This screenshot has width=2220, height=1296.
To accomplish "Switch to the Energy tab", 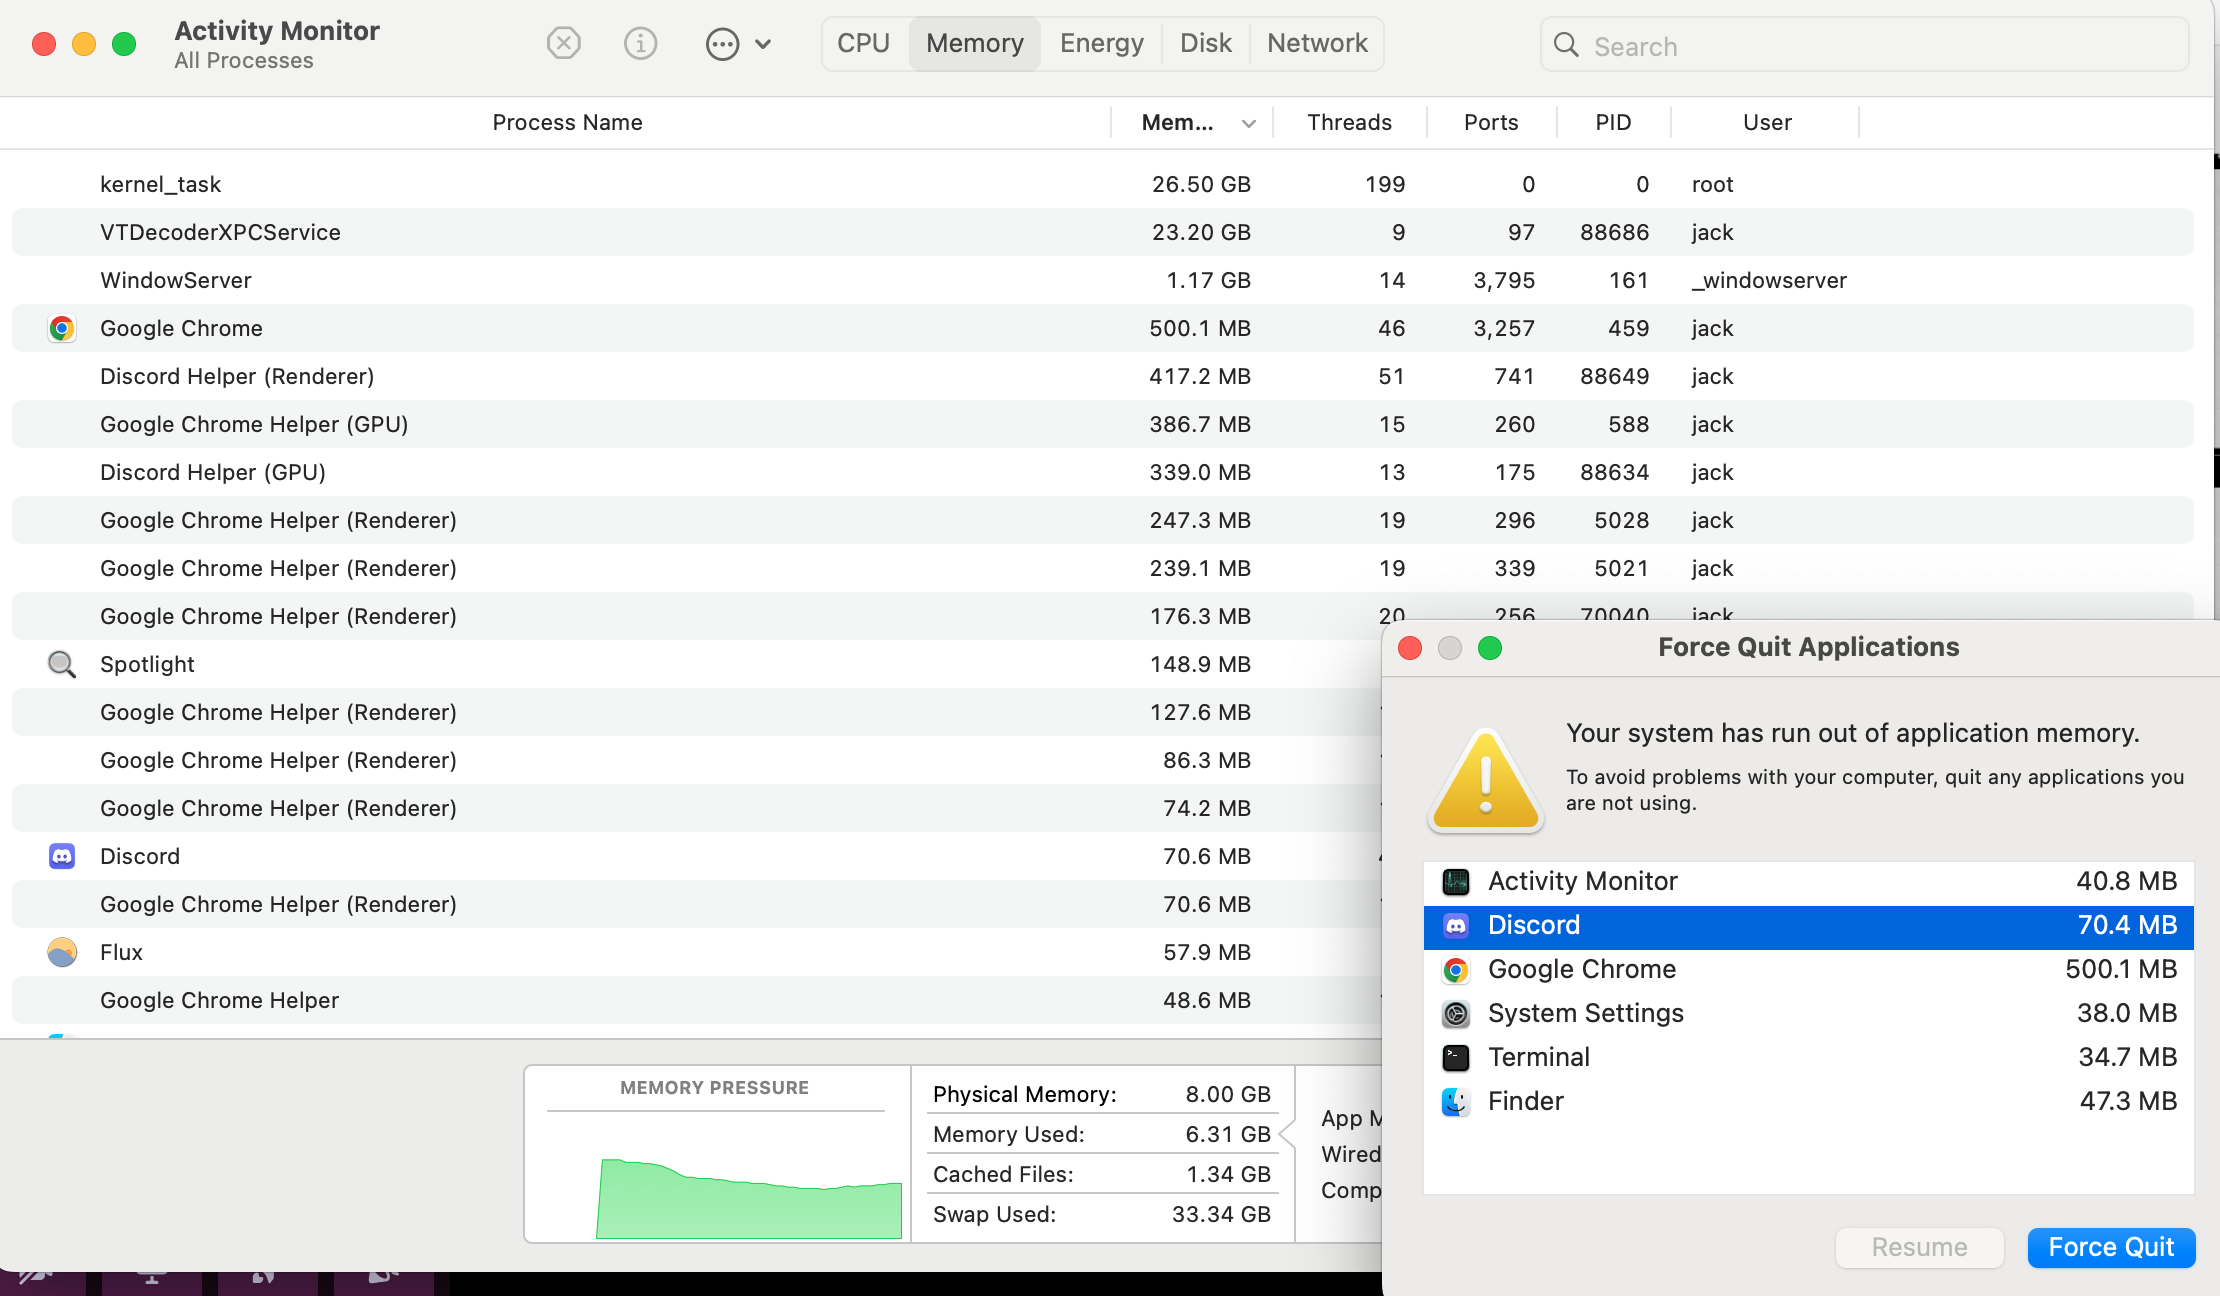I will pyautogui.click(x=1102, y=43).
